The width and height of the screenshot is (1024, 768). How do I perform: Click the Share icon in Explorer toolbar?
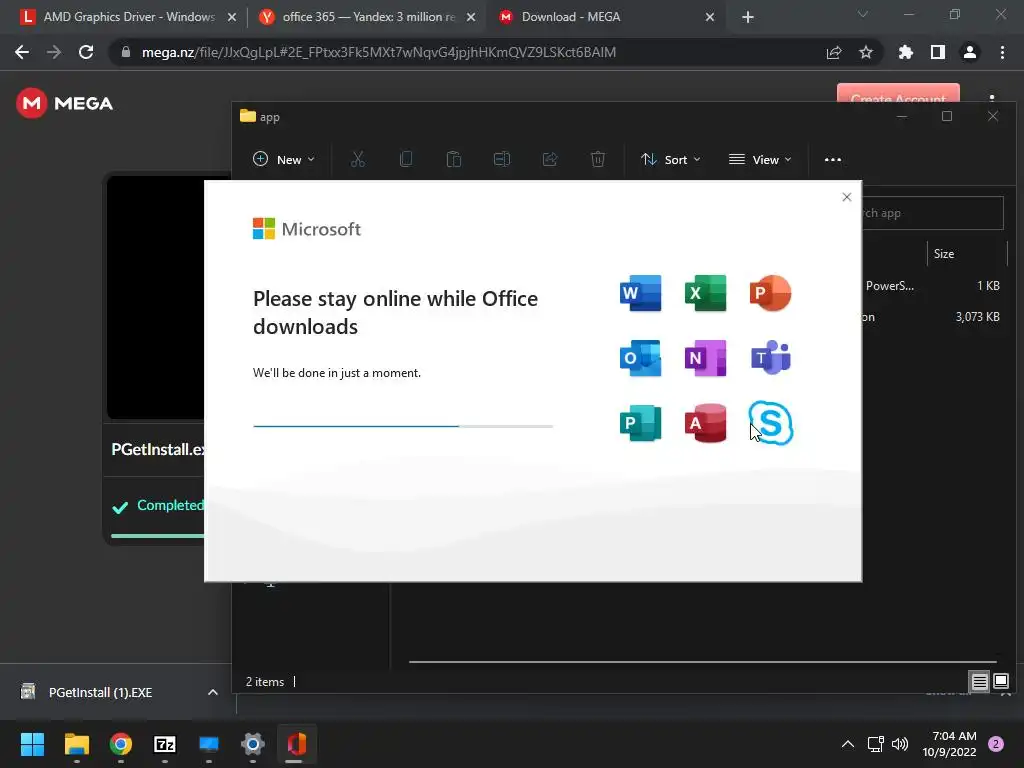(550, 159)
